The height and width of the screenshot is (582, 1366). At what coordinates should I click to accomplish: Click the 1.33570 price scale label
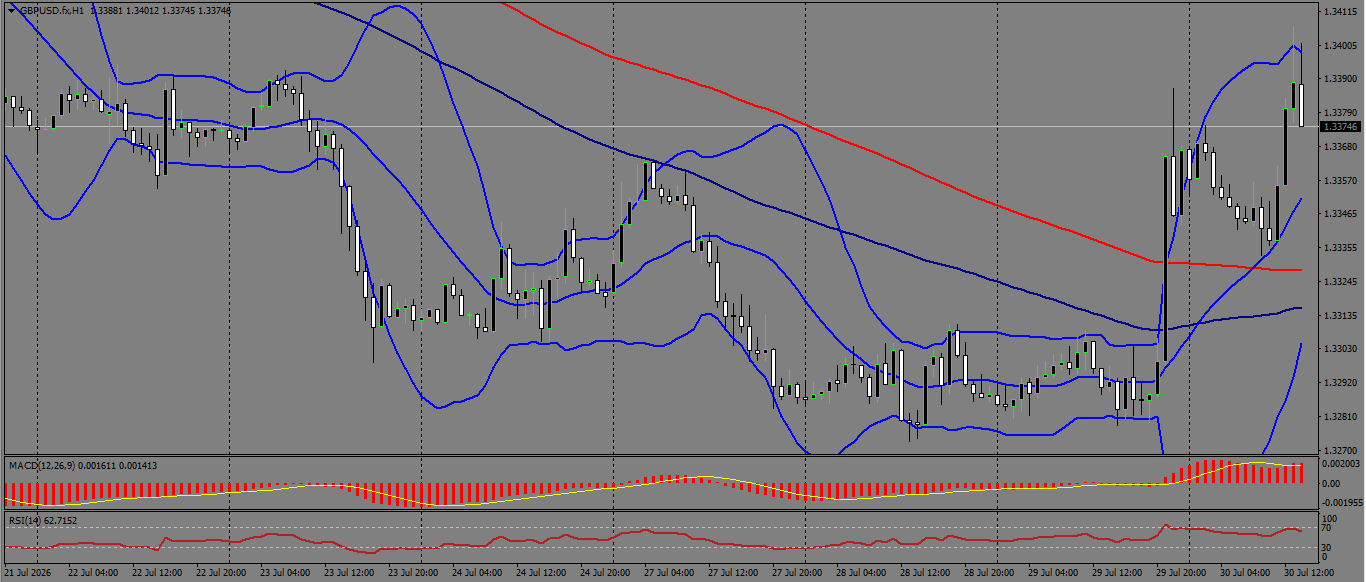coord(1339,181)
